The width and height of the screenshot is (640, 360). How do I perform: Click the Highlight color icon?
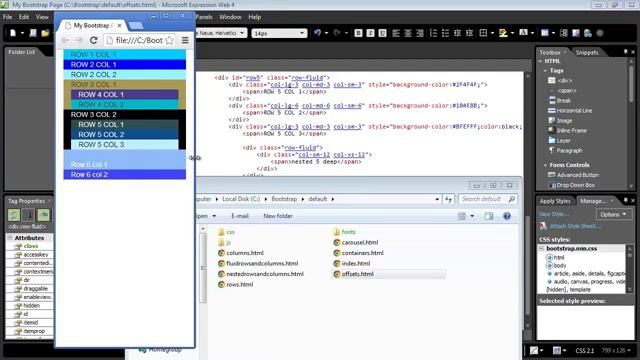503,33
